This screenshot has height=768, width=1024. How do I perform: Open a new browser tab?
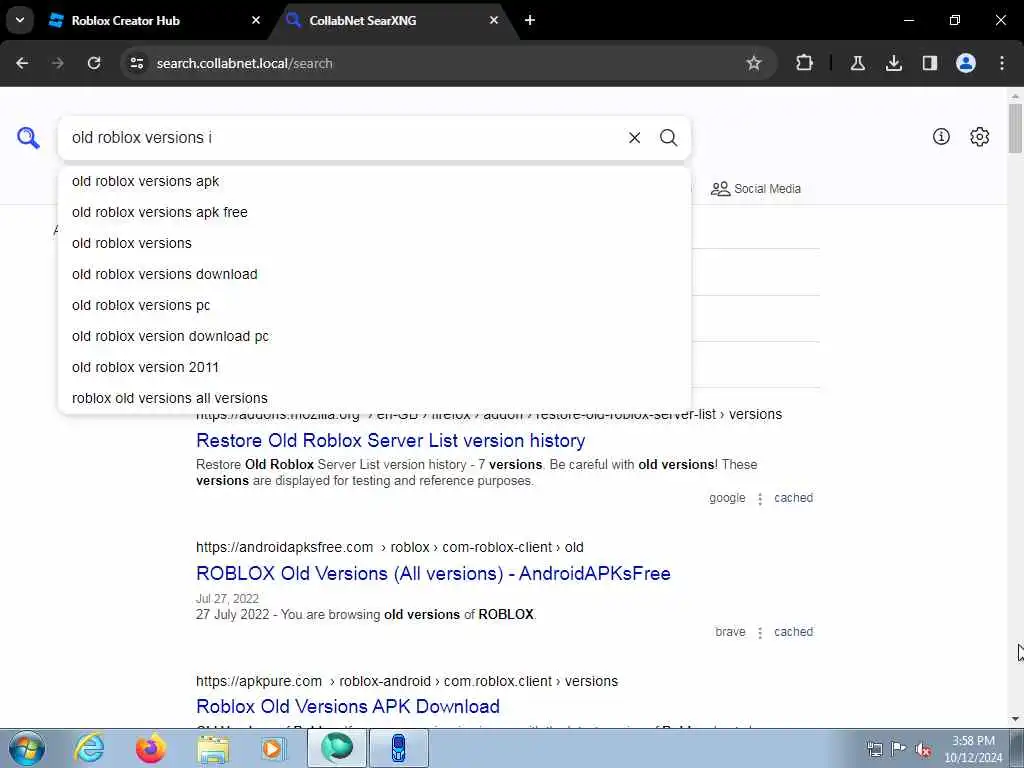pyautogui.click(x=530, y=20)
